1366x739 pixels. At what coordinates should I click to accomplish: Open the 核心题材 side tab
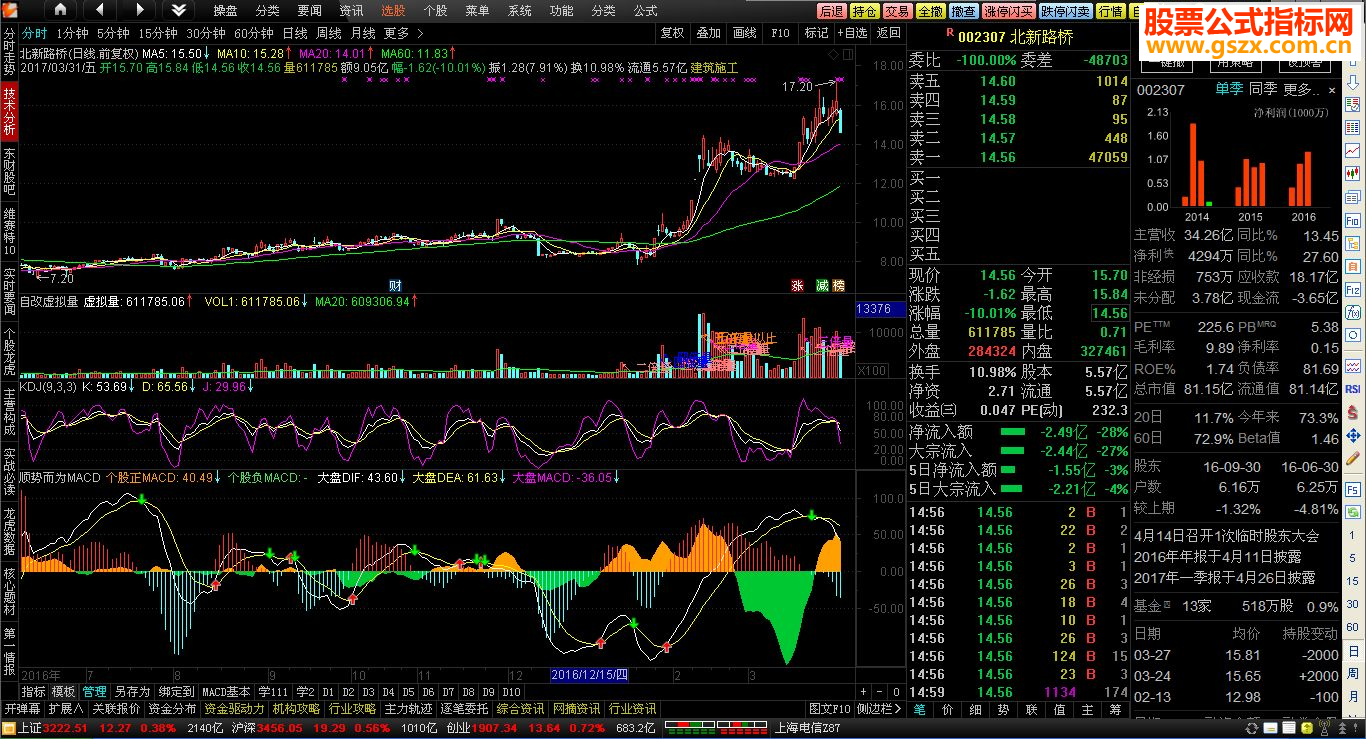9,591
